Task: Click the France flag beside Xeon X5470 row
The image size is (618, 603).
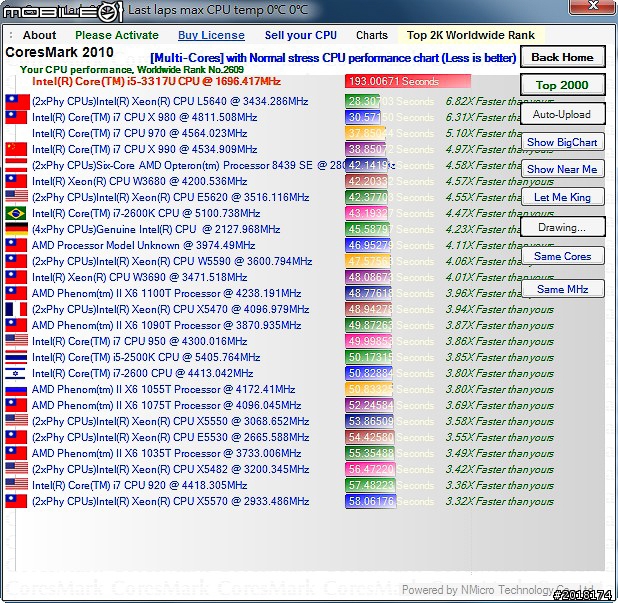Action: click(x=16, y=309)
